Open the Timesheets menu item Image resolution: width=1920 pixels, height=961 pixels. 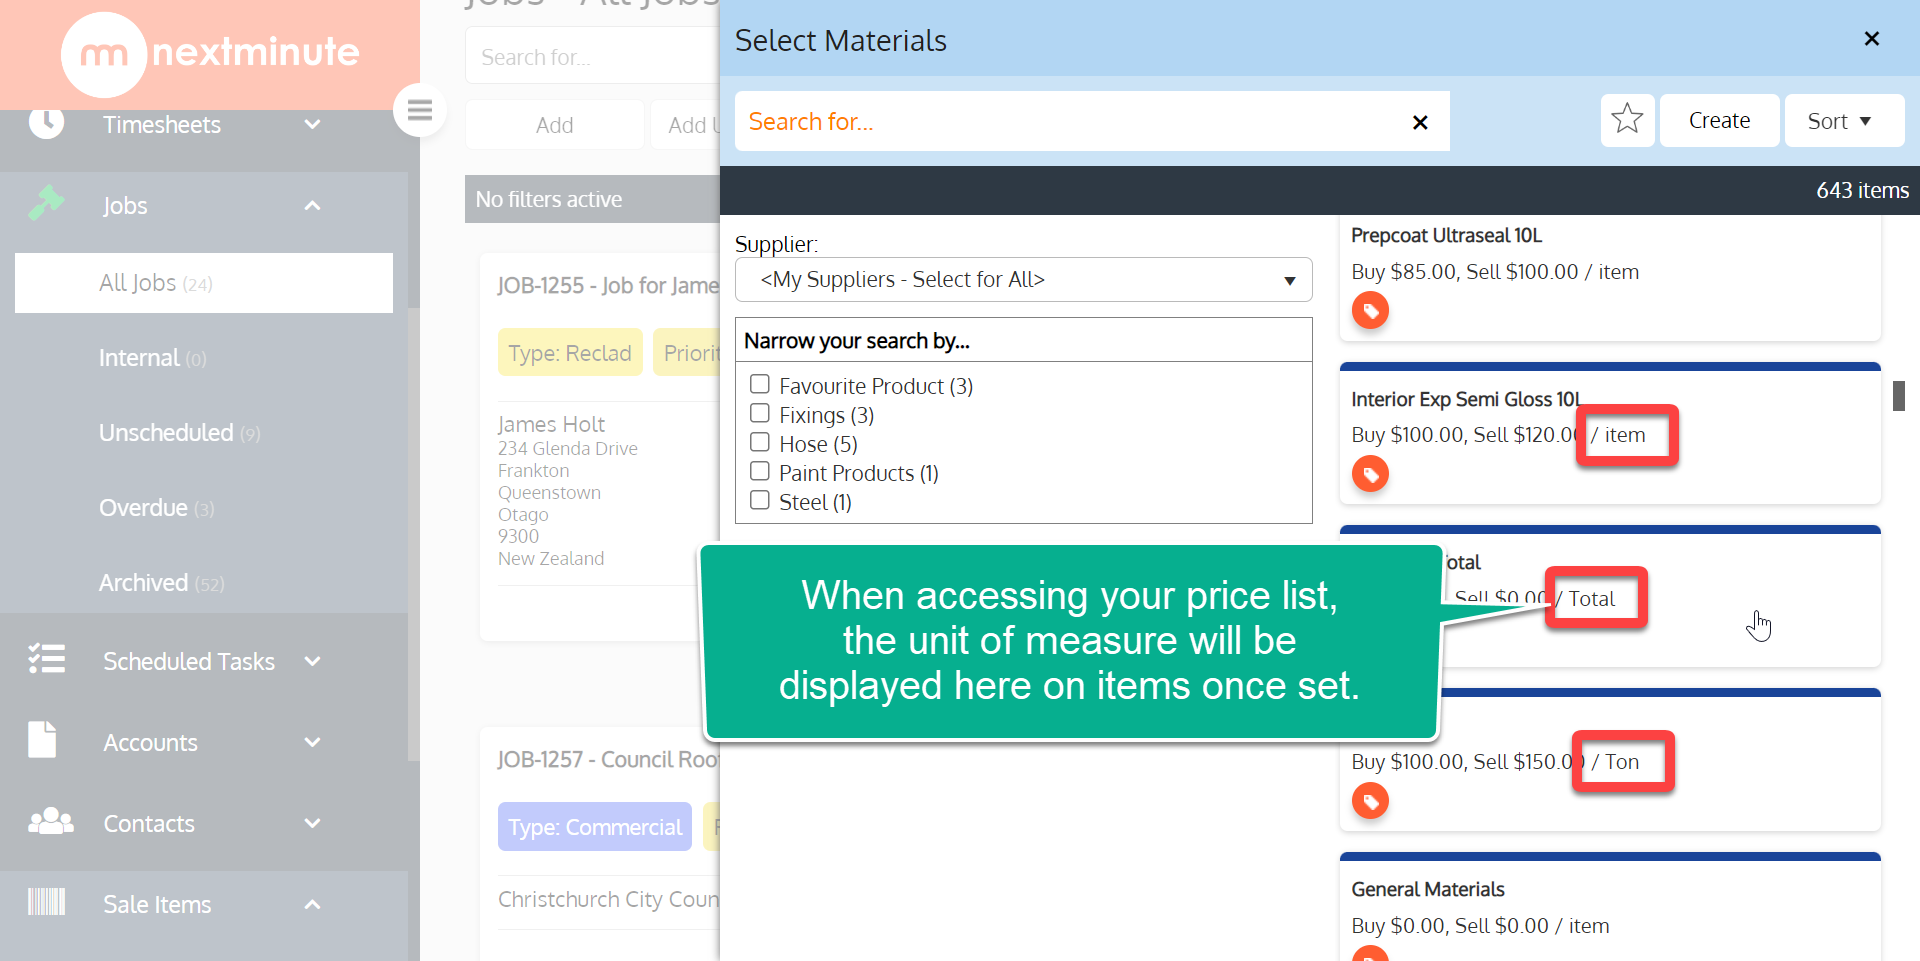162,125
